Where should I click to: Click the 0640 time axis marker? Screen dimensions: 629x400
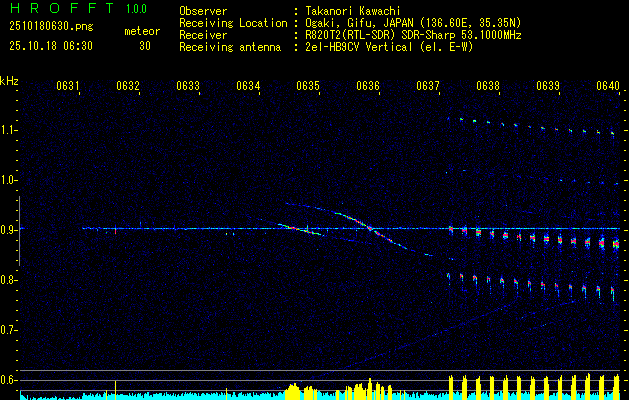tap(608, 86)
